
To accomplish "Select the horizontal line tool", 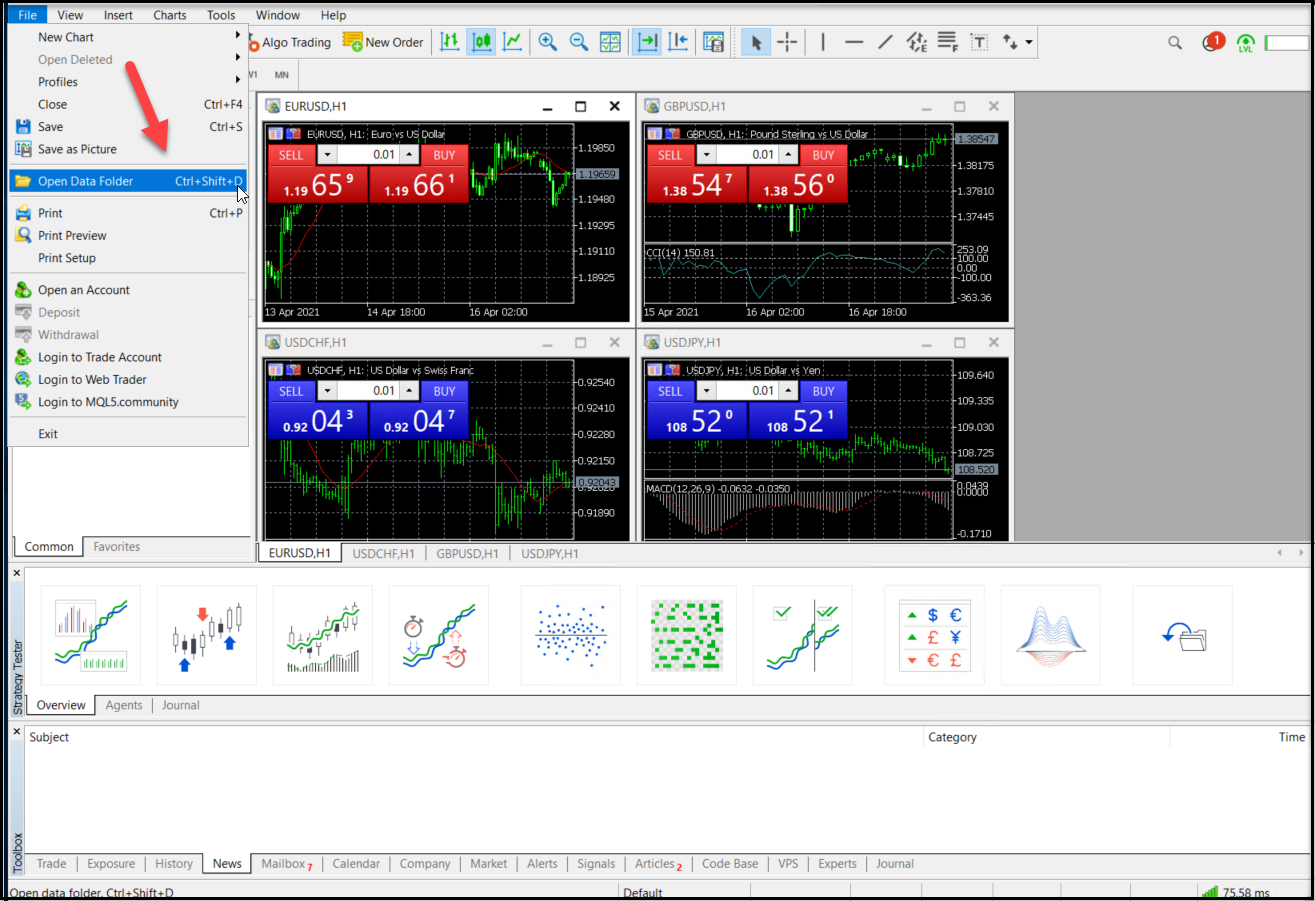I will [x=854, y=42].
